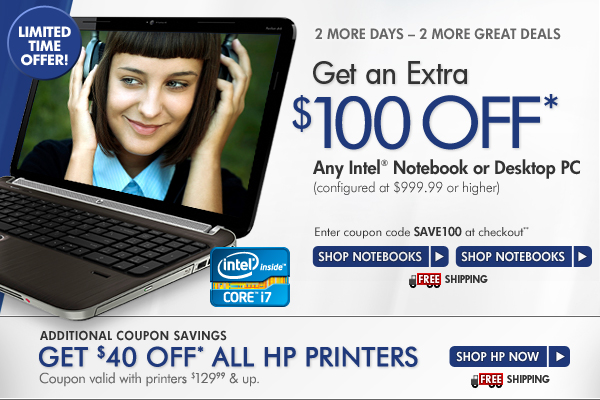Click the arrow icon on the right Shop Notebooks button
Screen dimensions: 600x400
point(582,256)
